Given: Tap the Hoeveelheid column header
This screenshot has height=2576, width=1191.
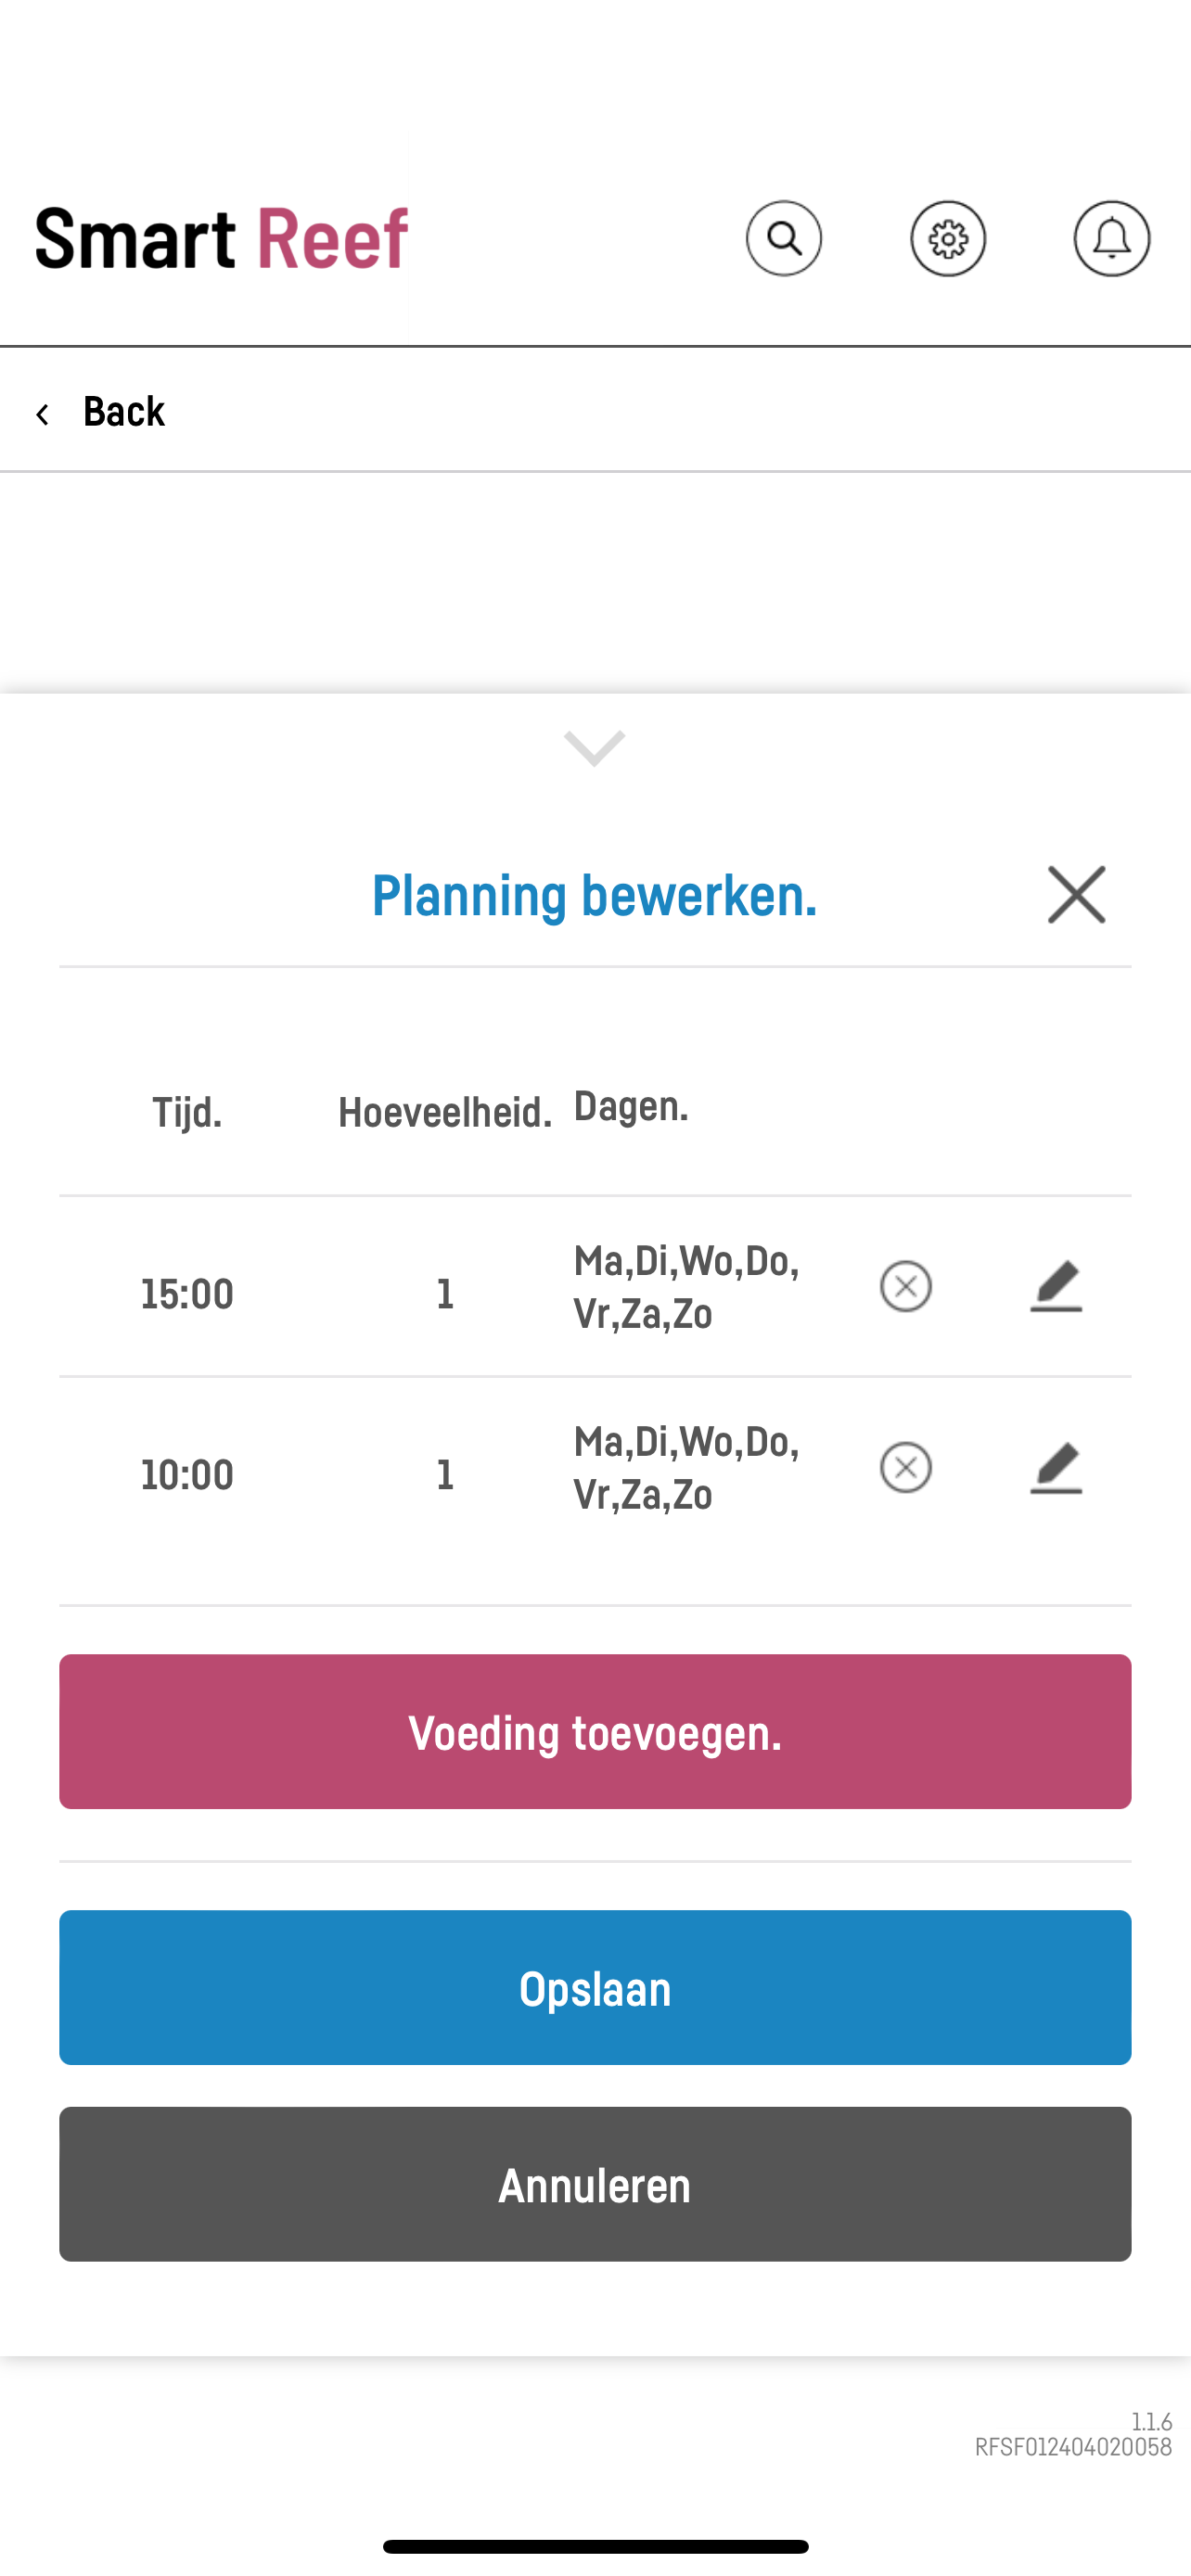Looking at the screenshot, I should coord(445,1113).
